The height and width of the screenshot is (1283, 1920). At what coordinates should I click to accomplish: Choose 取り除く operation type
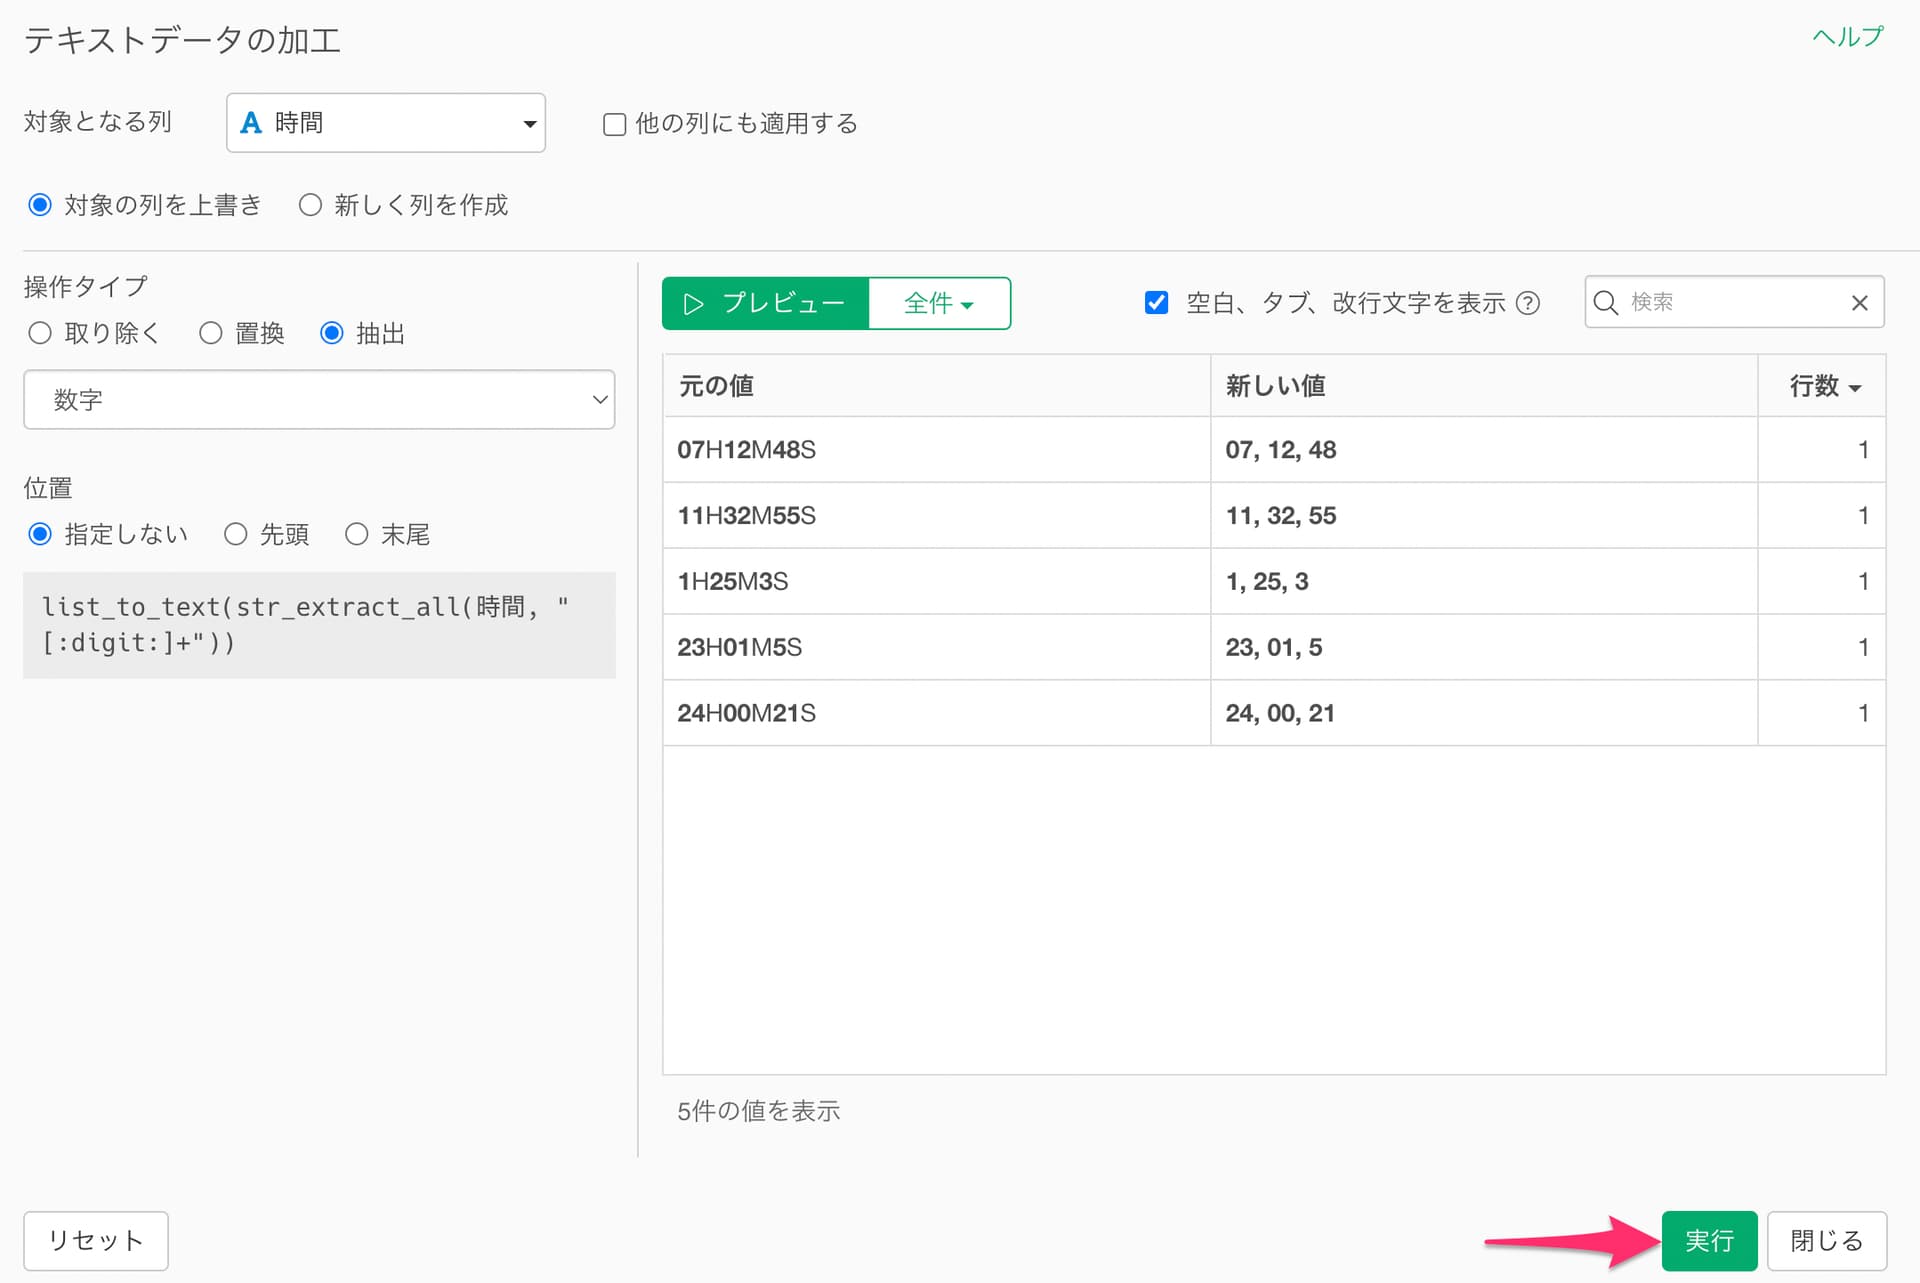coord(40,333)
